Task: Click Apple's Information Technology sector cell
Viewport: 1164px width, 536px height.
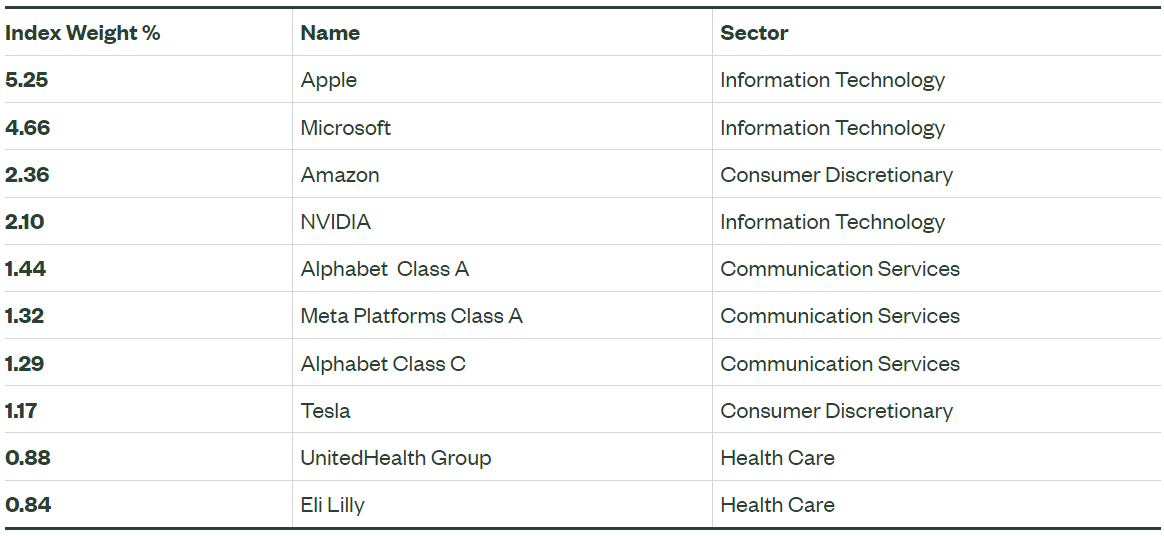Action: (832, 80)
